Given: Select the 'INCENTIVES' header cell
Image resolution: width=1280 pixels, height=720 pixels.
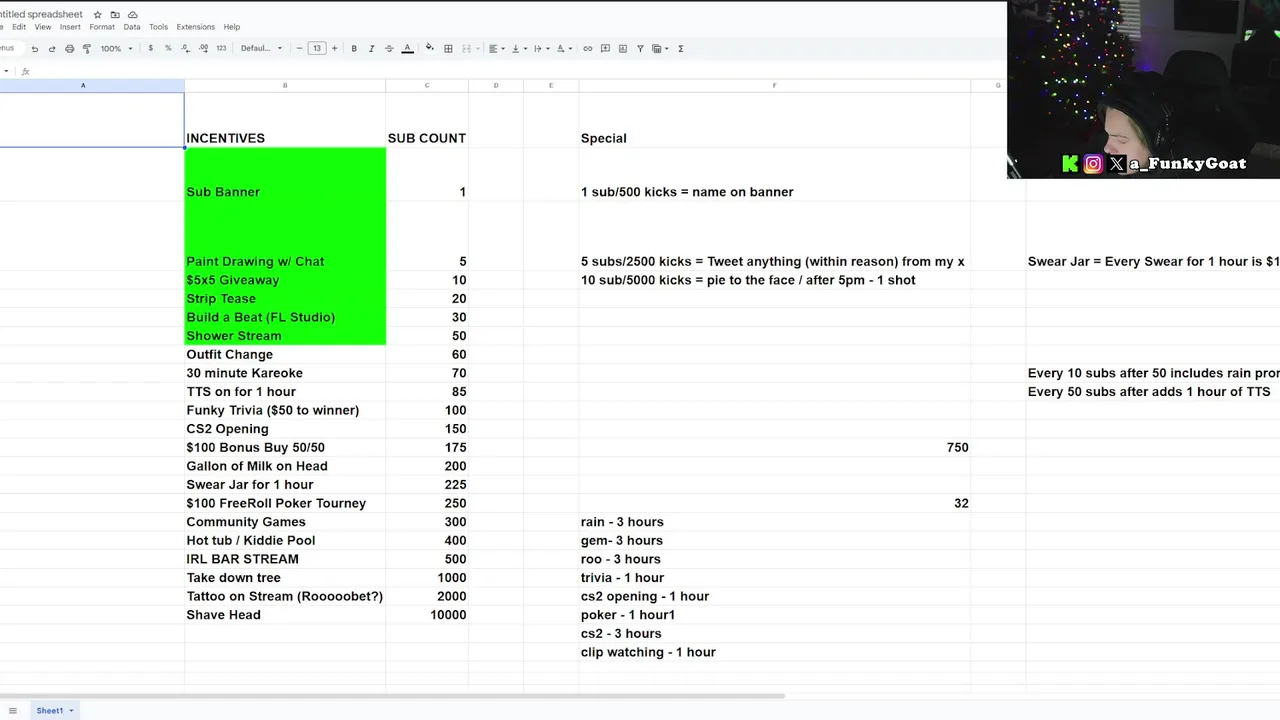Looking at the screenshot, I should click(x=285, y=120).
